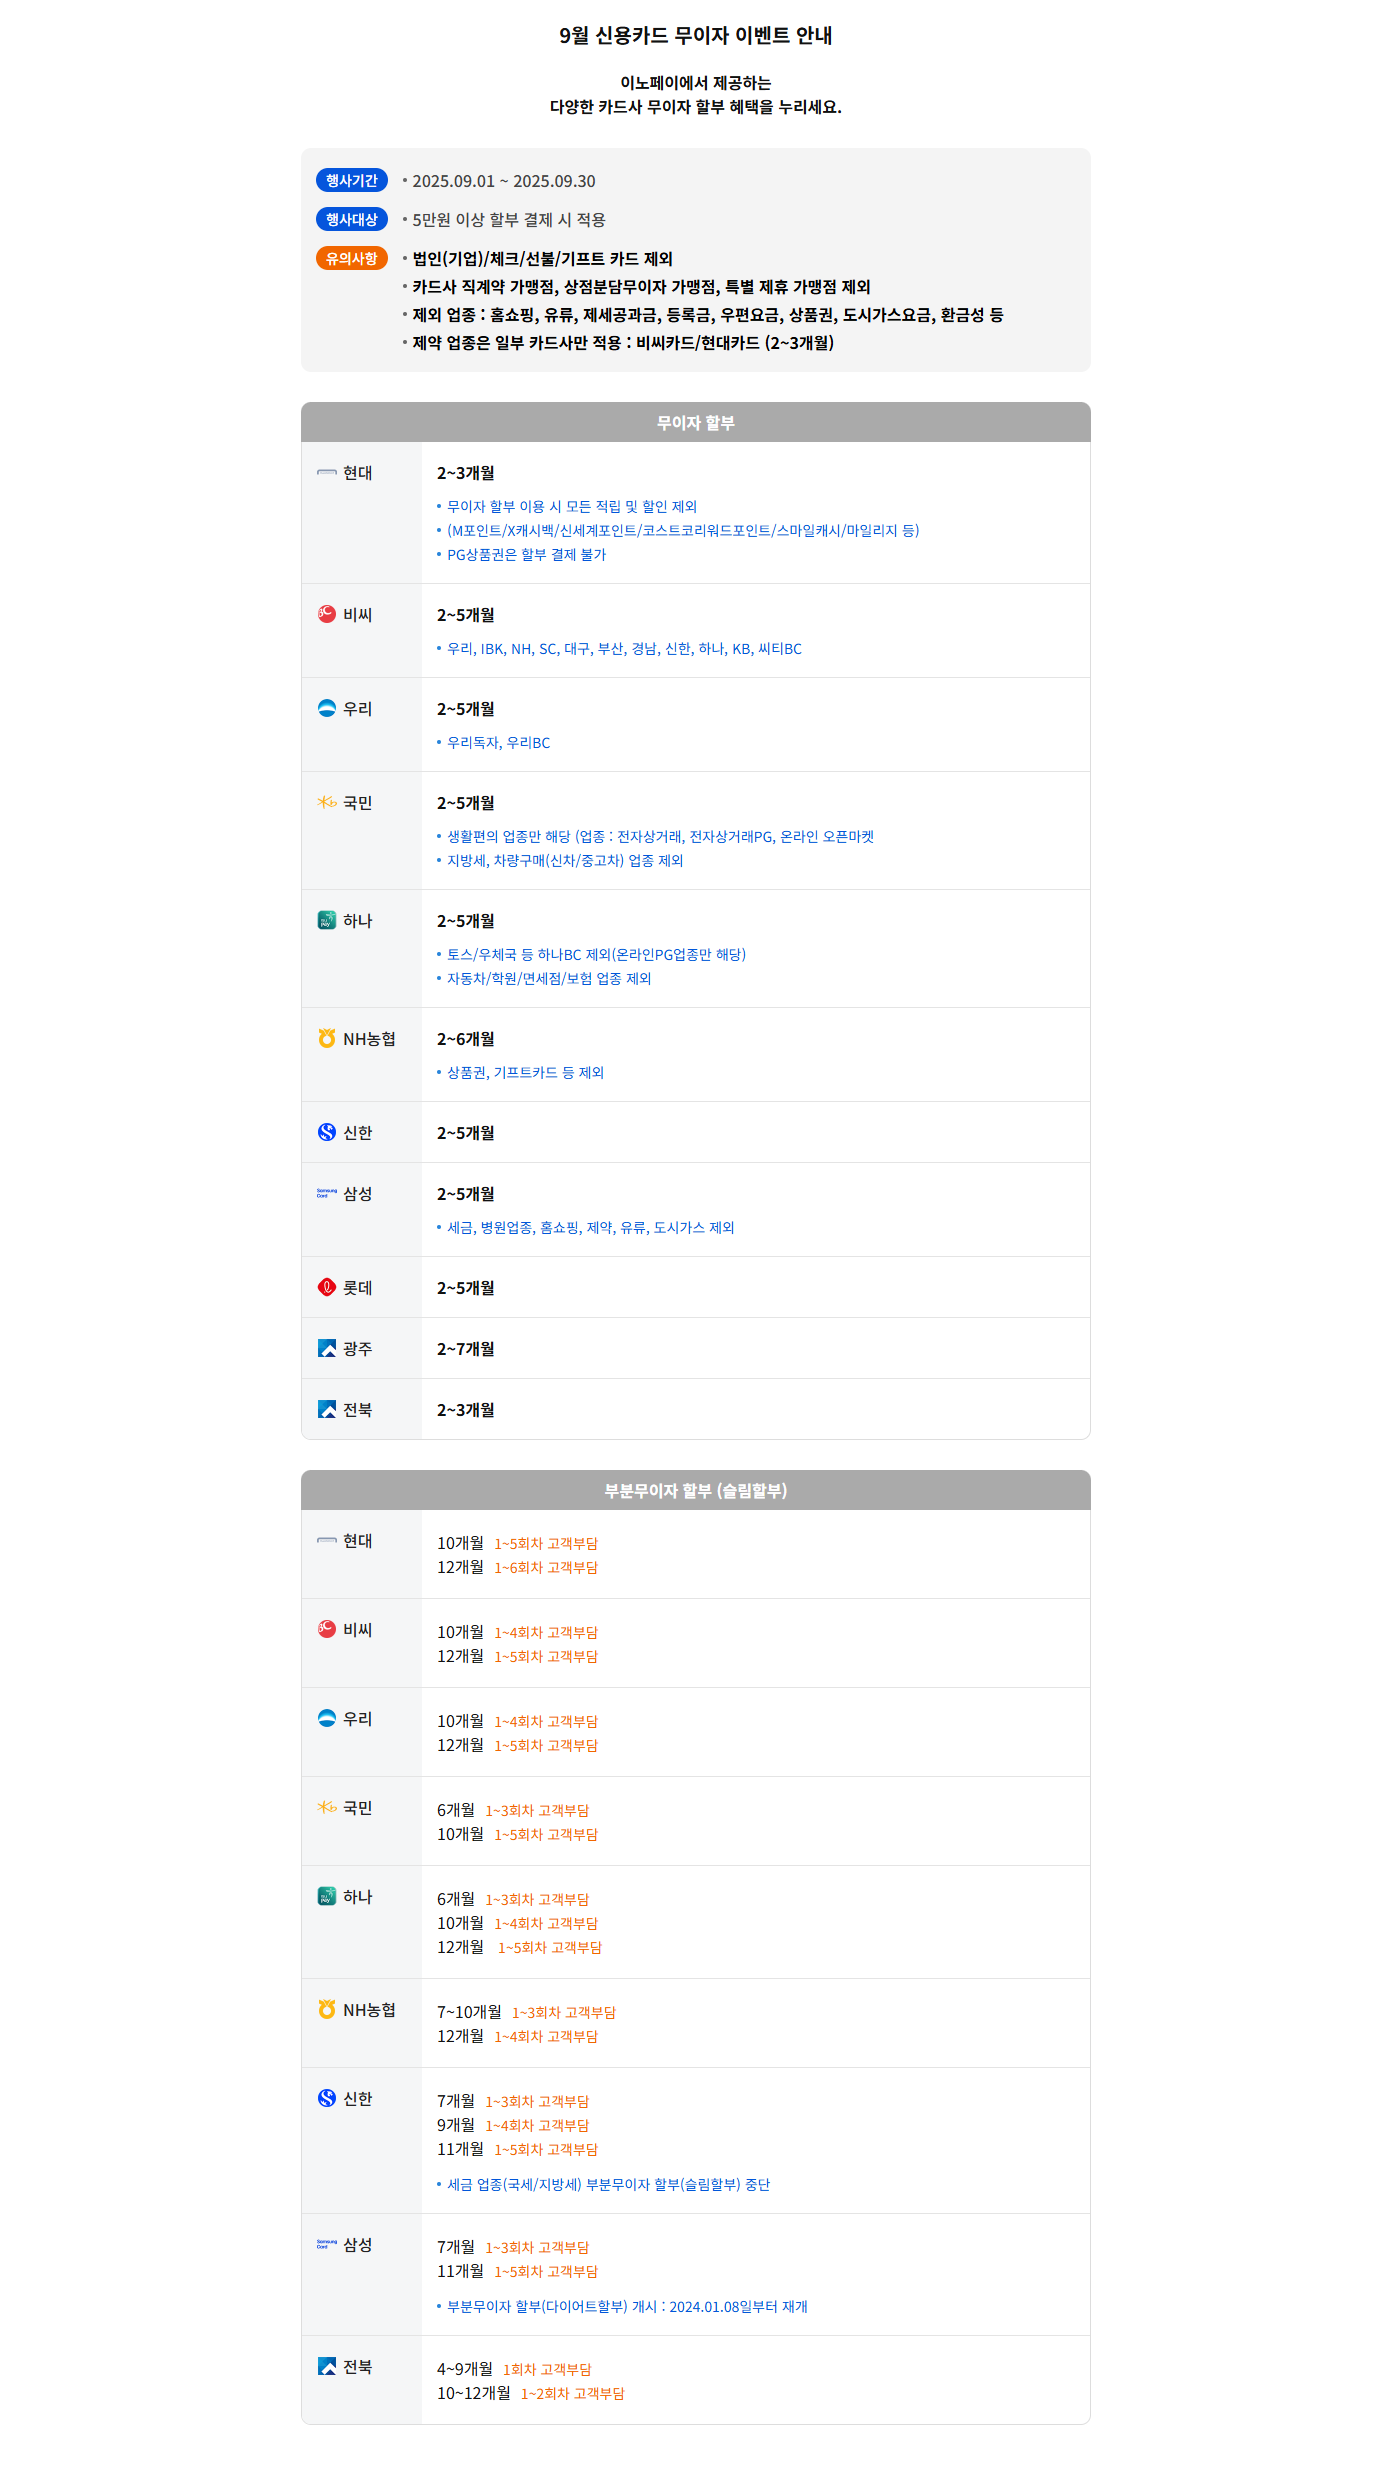
Task: Click the title 9월 신용카드 무이자 이벤트 안내
Action: pos(696,36)
